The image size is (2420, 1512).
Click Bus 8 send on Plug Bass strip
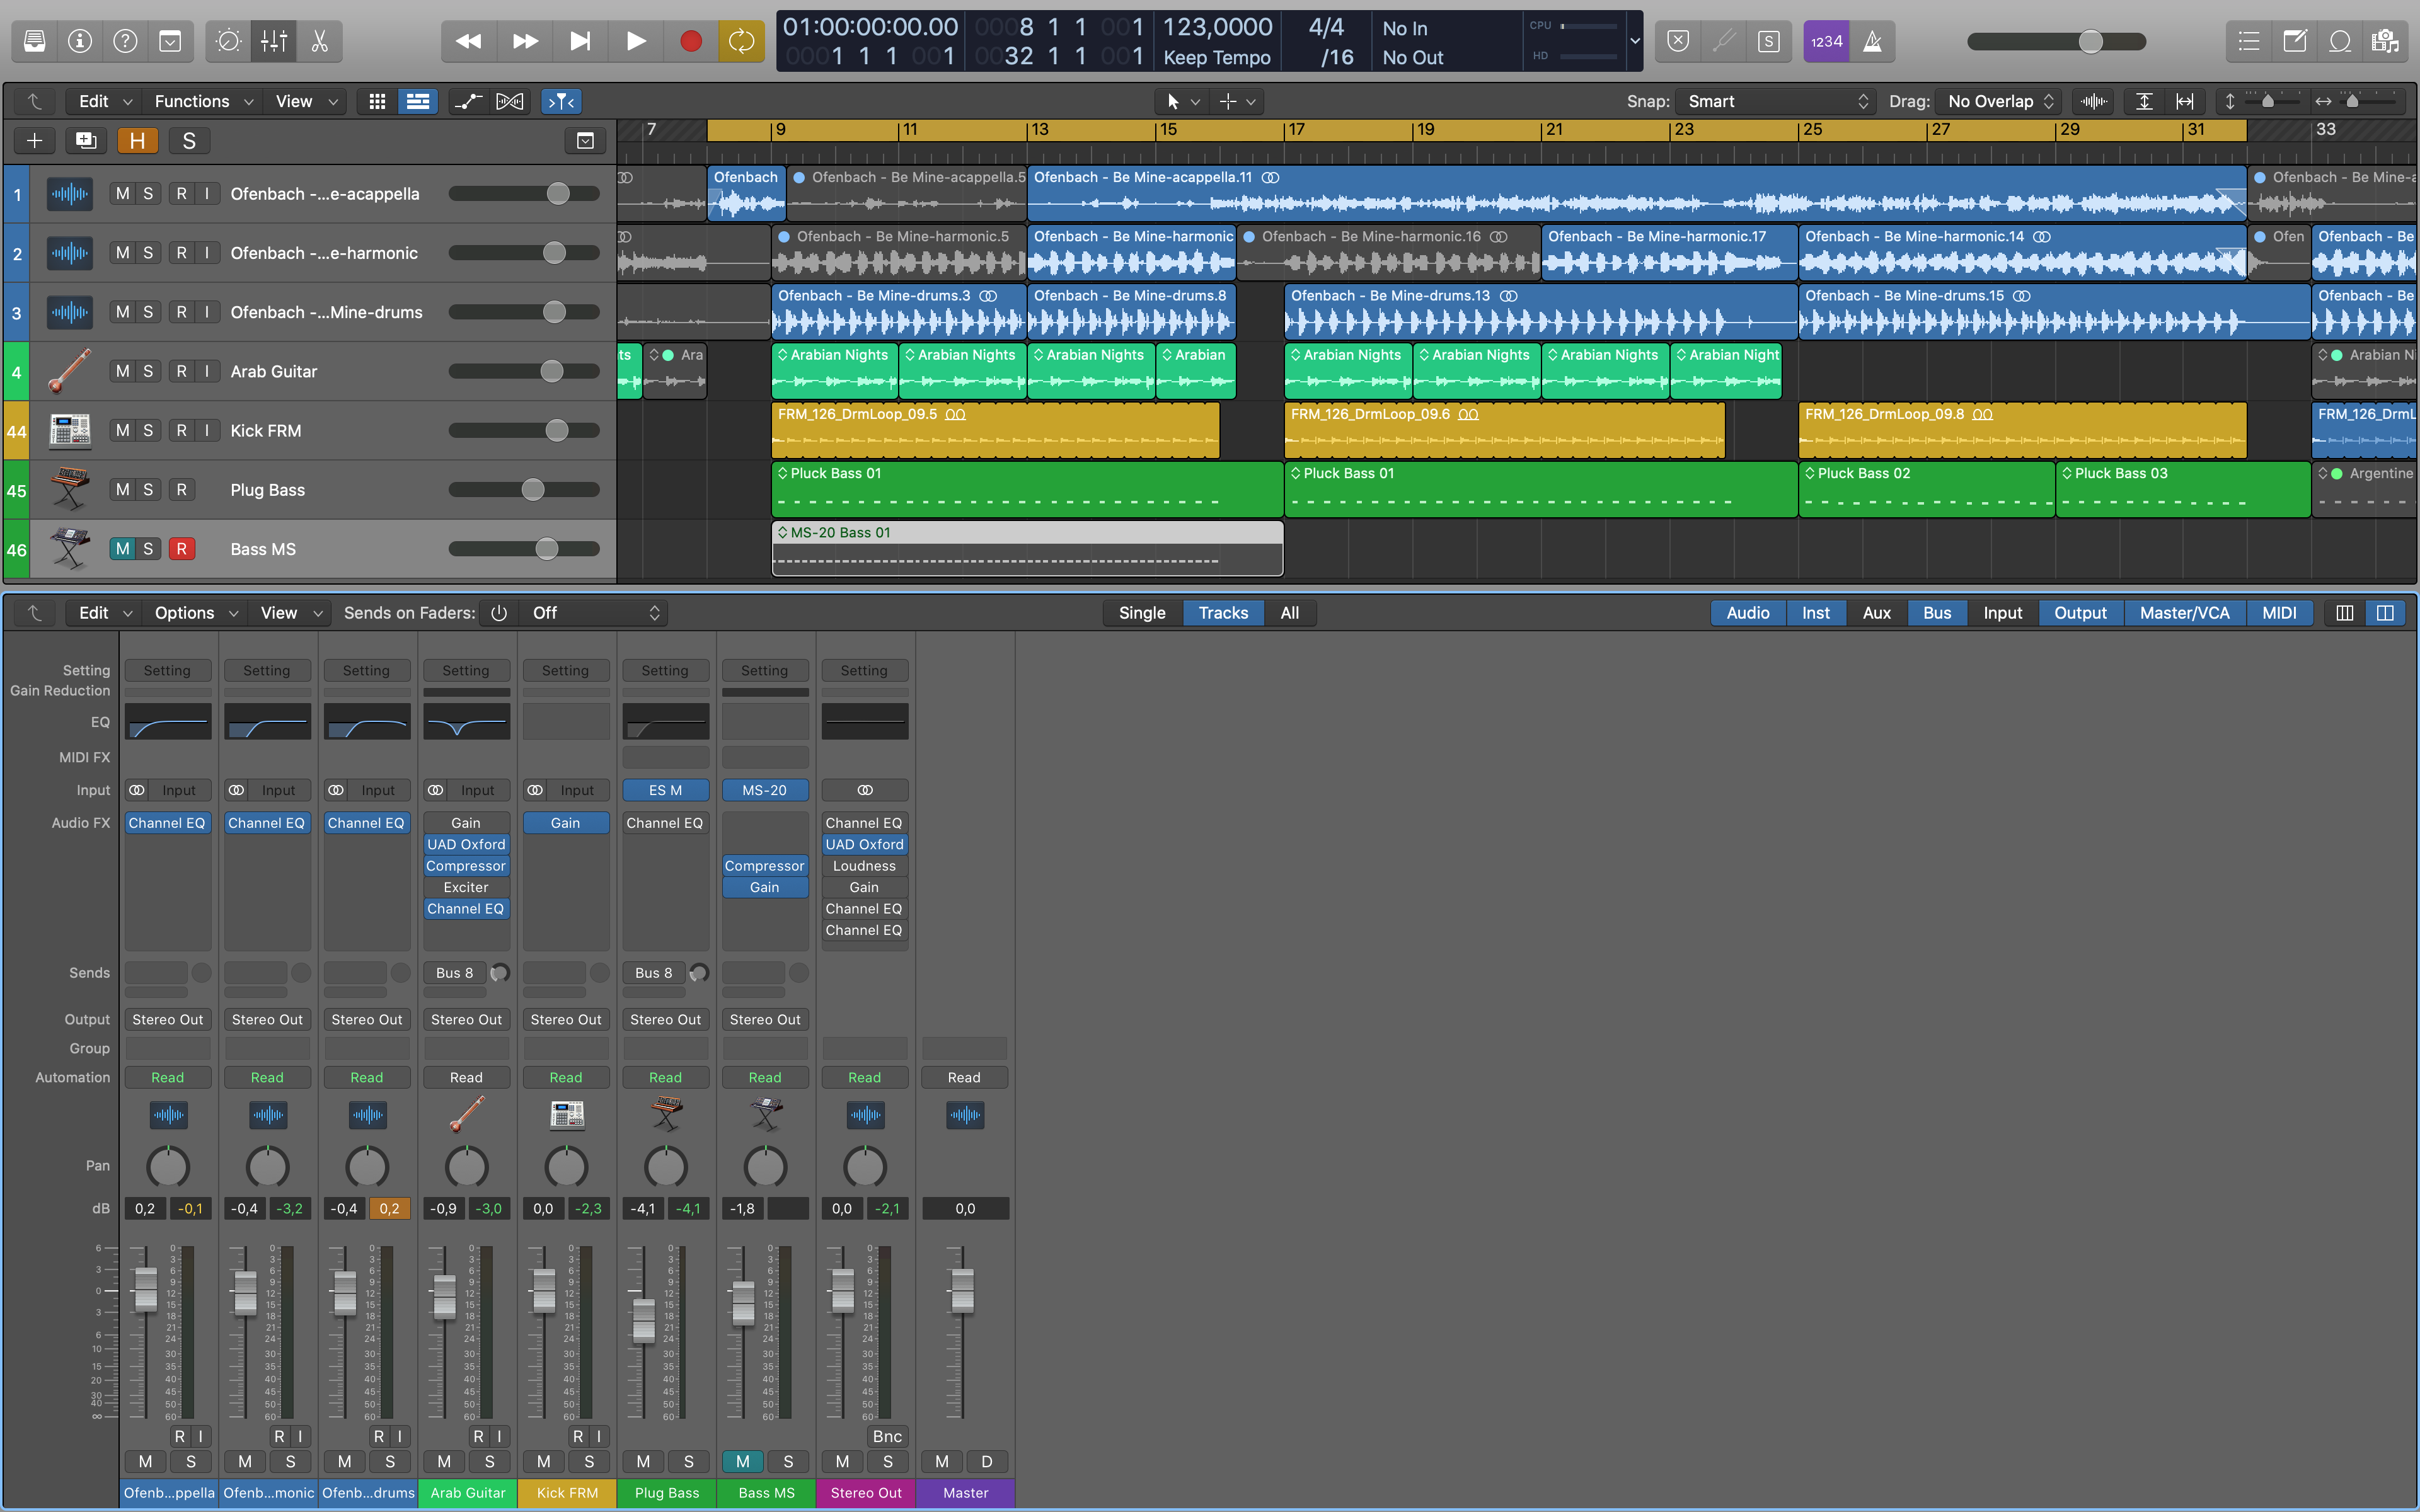coord(654,973)
